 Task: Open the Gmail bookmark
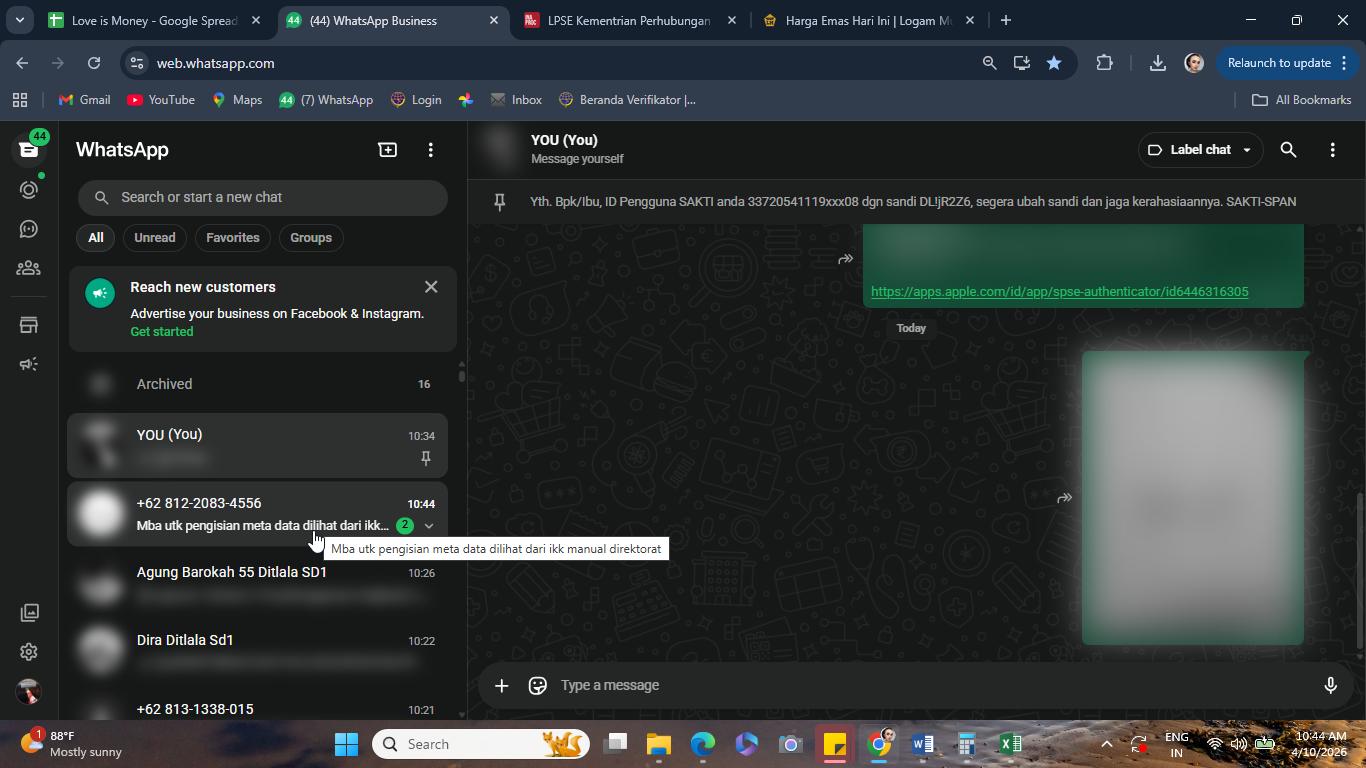click(x=85, y=100)
